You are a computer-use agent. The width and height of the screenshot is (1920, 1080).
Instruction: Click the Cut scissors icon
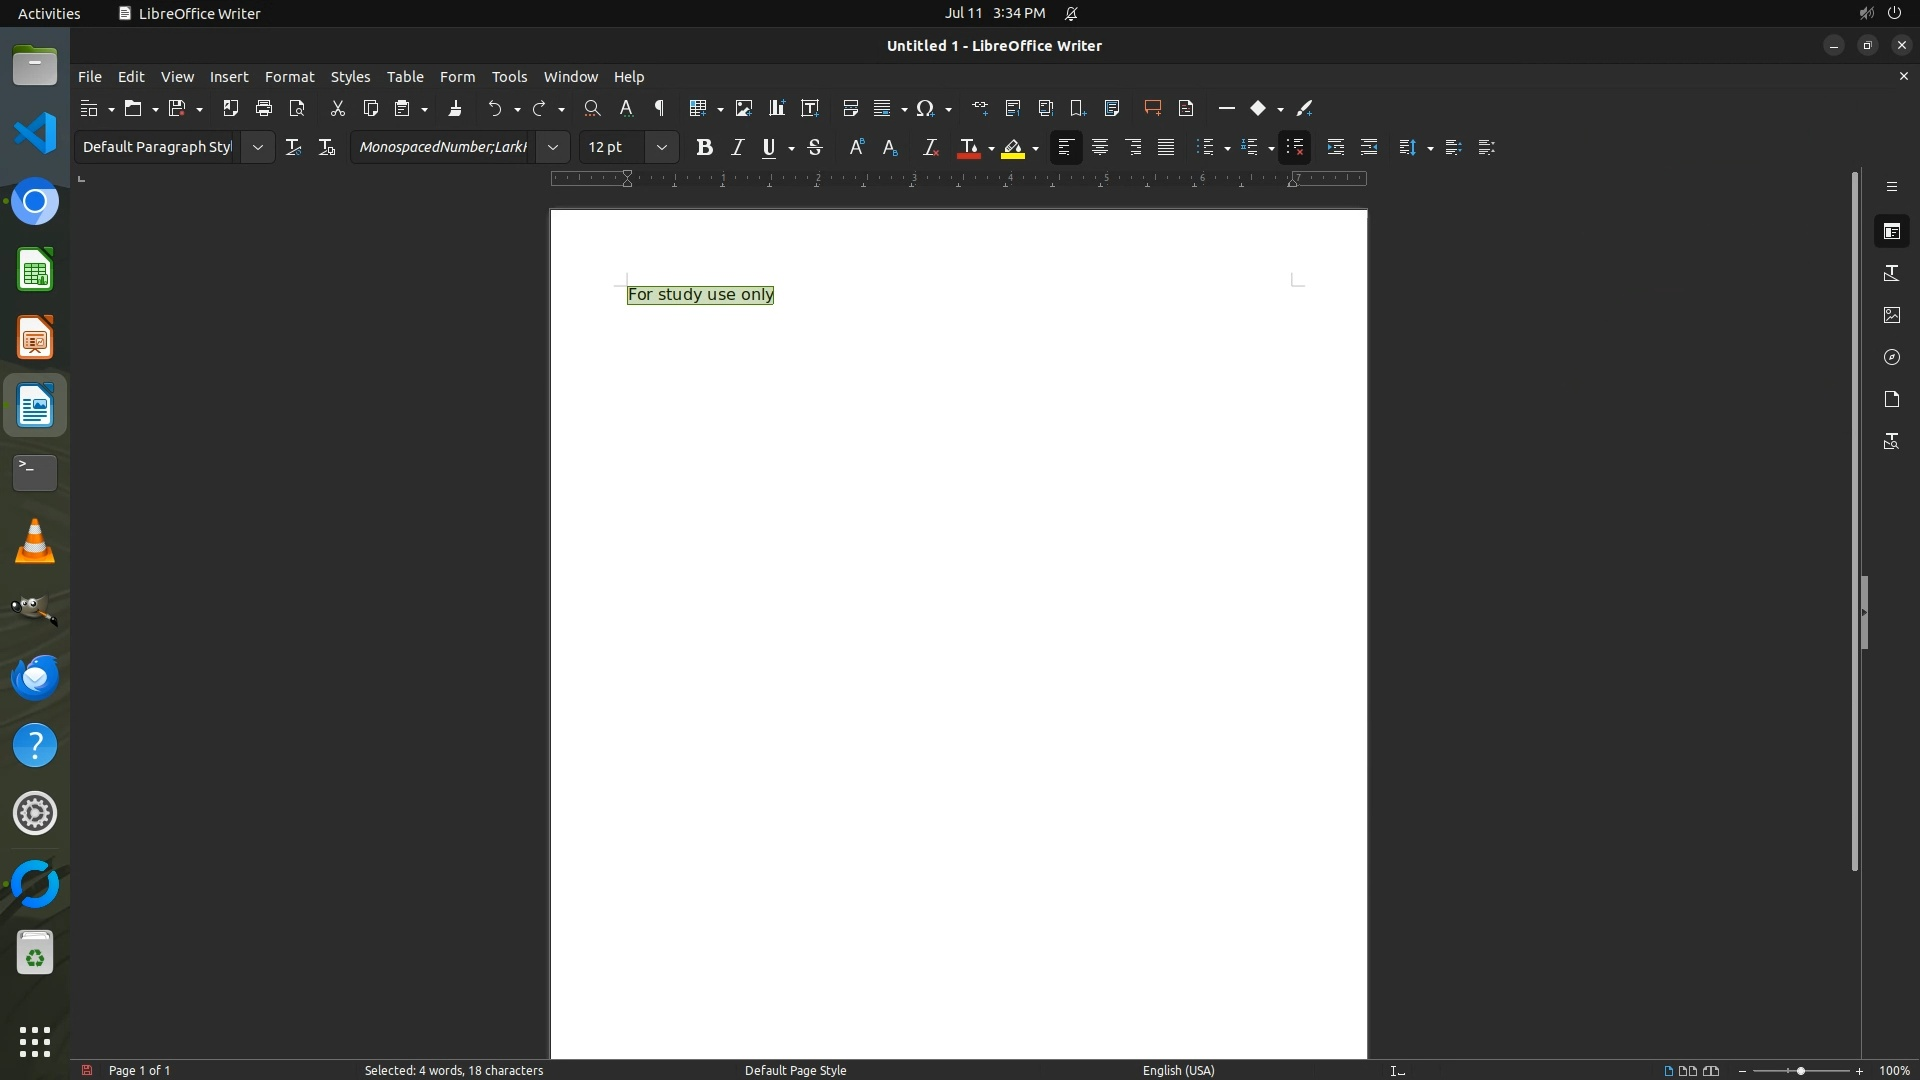pyautogui.click(x=337, y=108)
